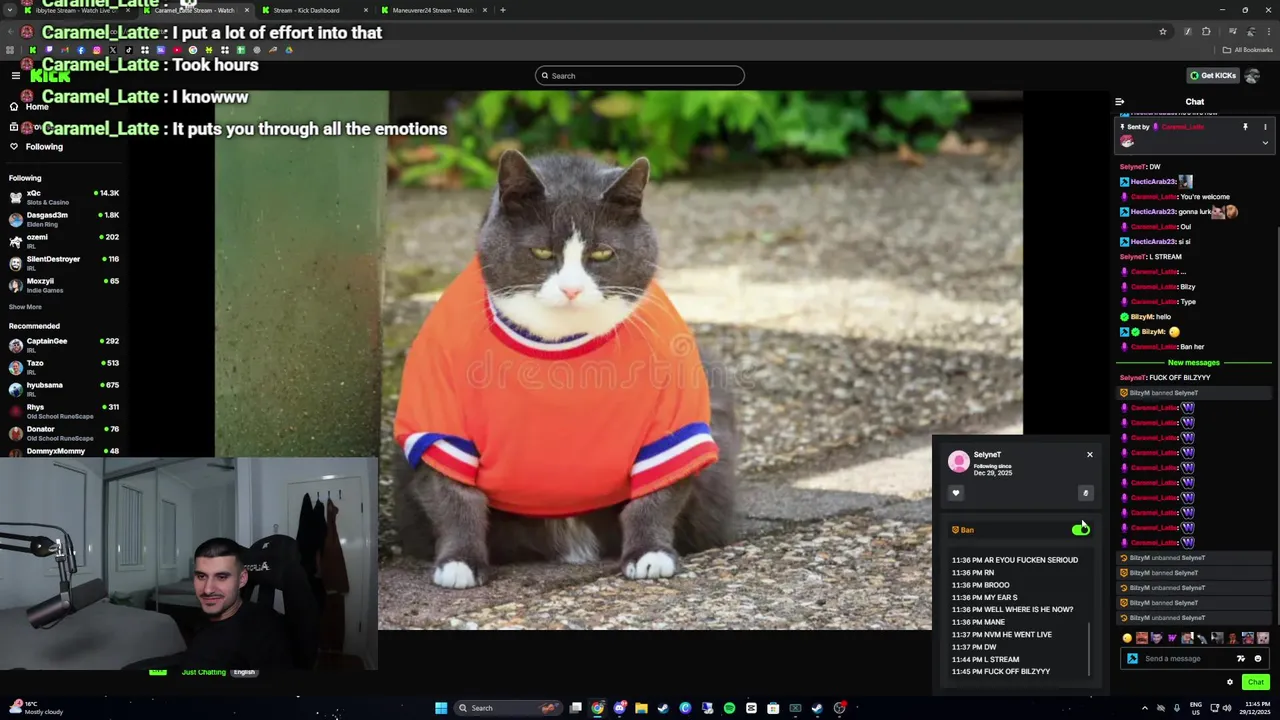Toggle the Ban switch for SelyneT
This screenshot has height=720, width=1280.
pyautogui.click(x=1080, y=529)
